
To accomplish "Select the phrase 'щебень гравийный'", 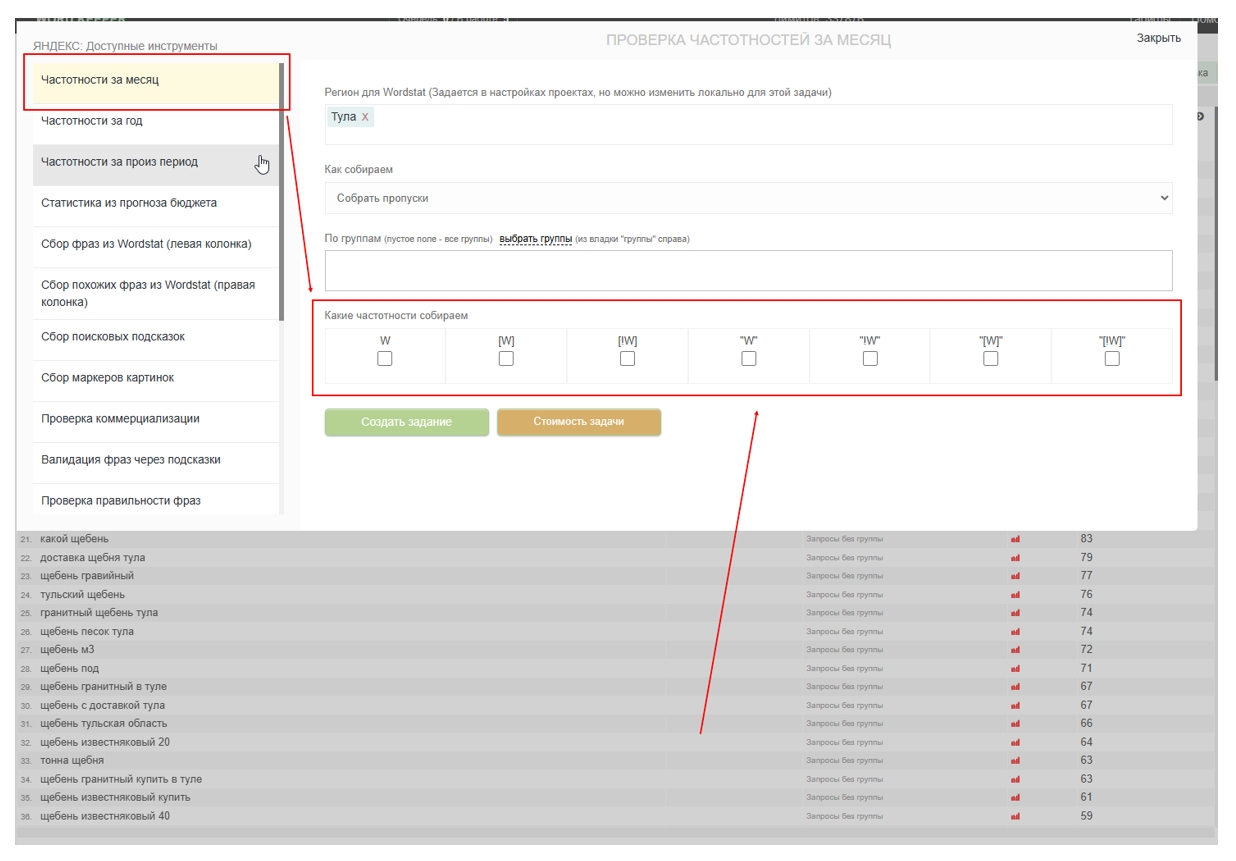I will (87, 576).
